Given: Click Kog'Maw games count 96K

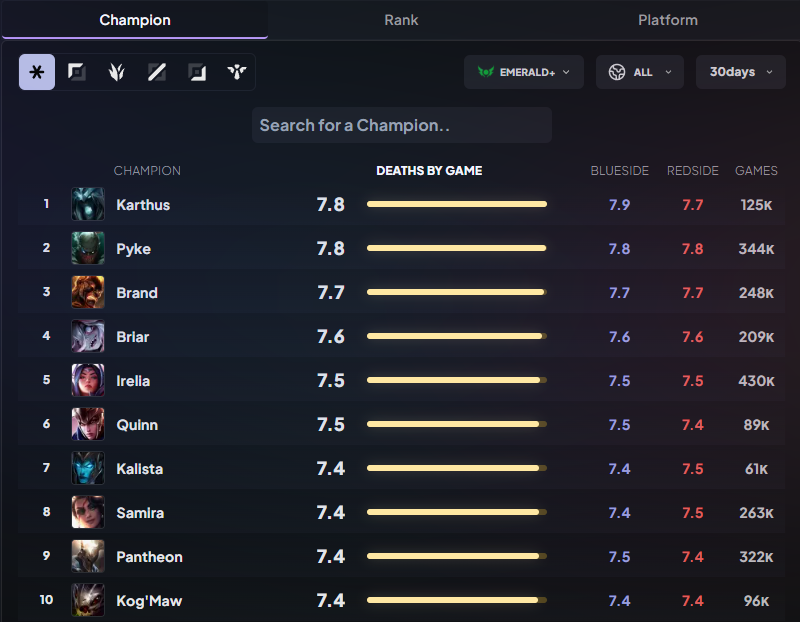Looking at the screenshot, I should [756, 601].
